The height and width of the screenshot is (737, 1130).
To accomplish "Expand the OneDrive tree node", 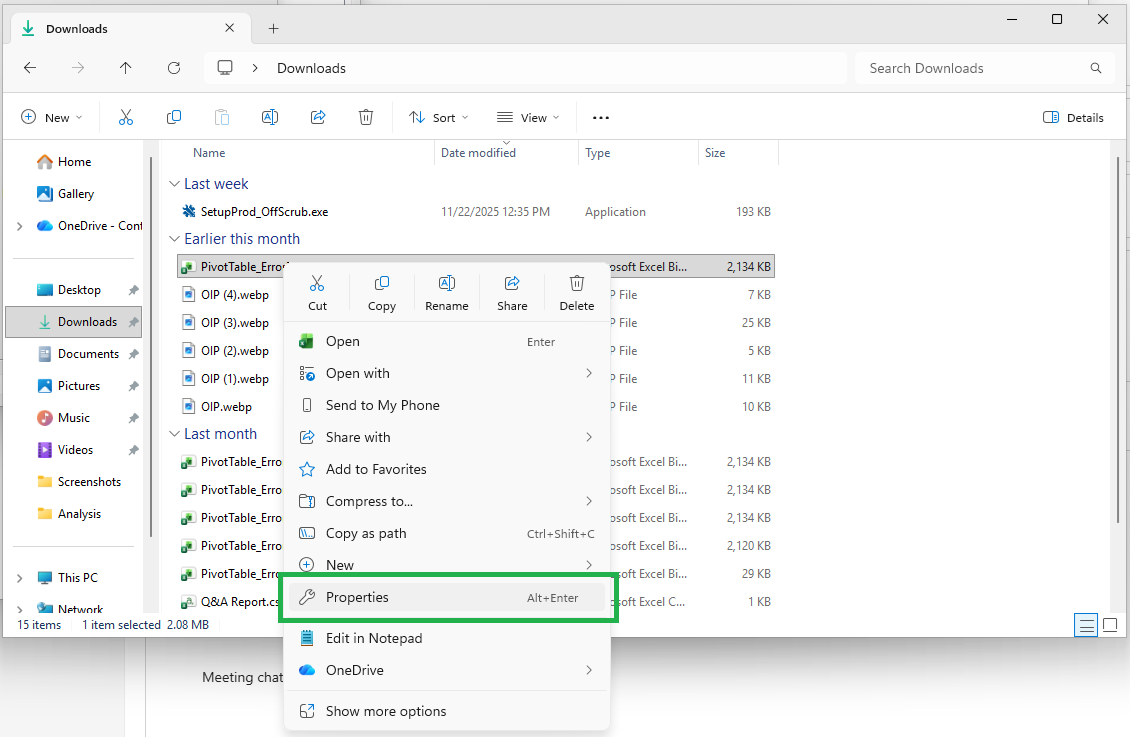I will 19,226.
